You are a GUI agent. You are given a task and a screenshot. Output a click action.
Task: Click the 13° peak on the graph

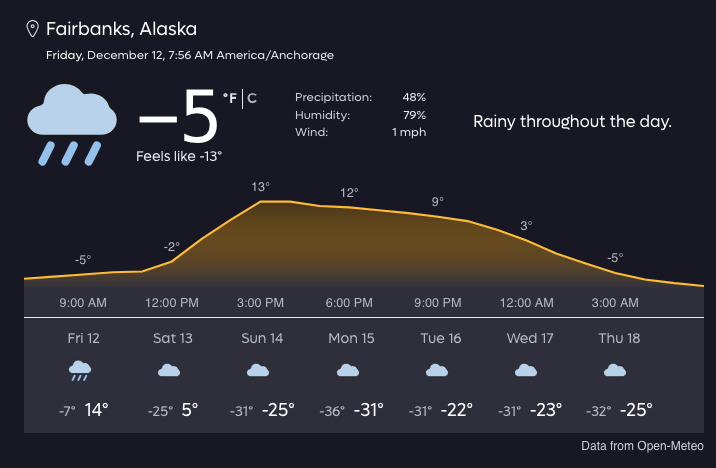click(262, 187)
